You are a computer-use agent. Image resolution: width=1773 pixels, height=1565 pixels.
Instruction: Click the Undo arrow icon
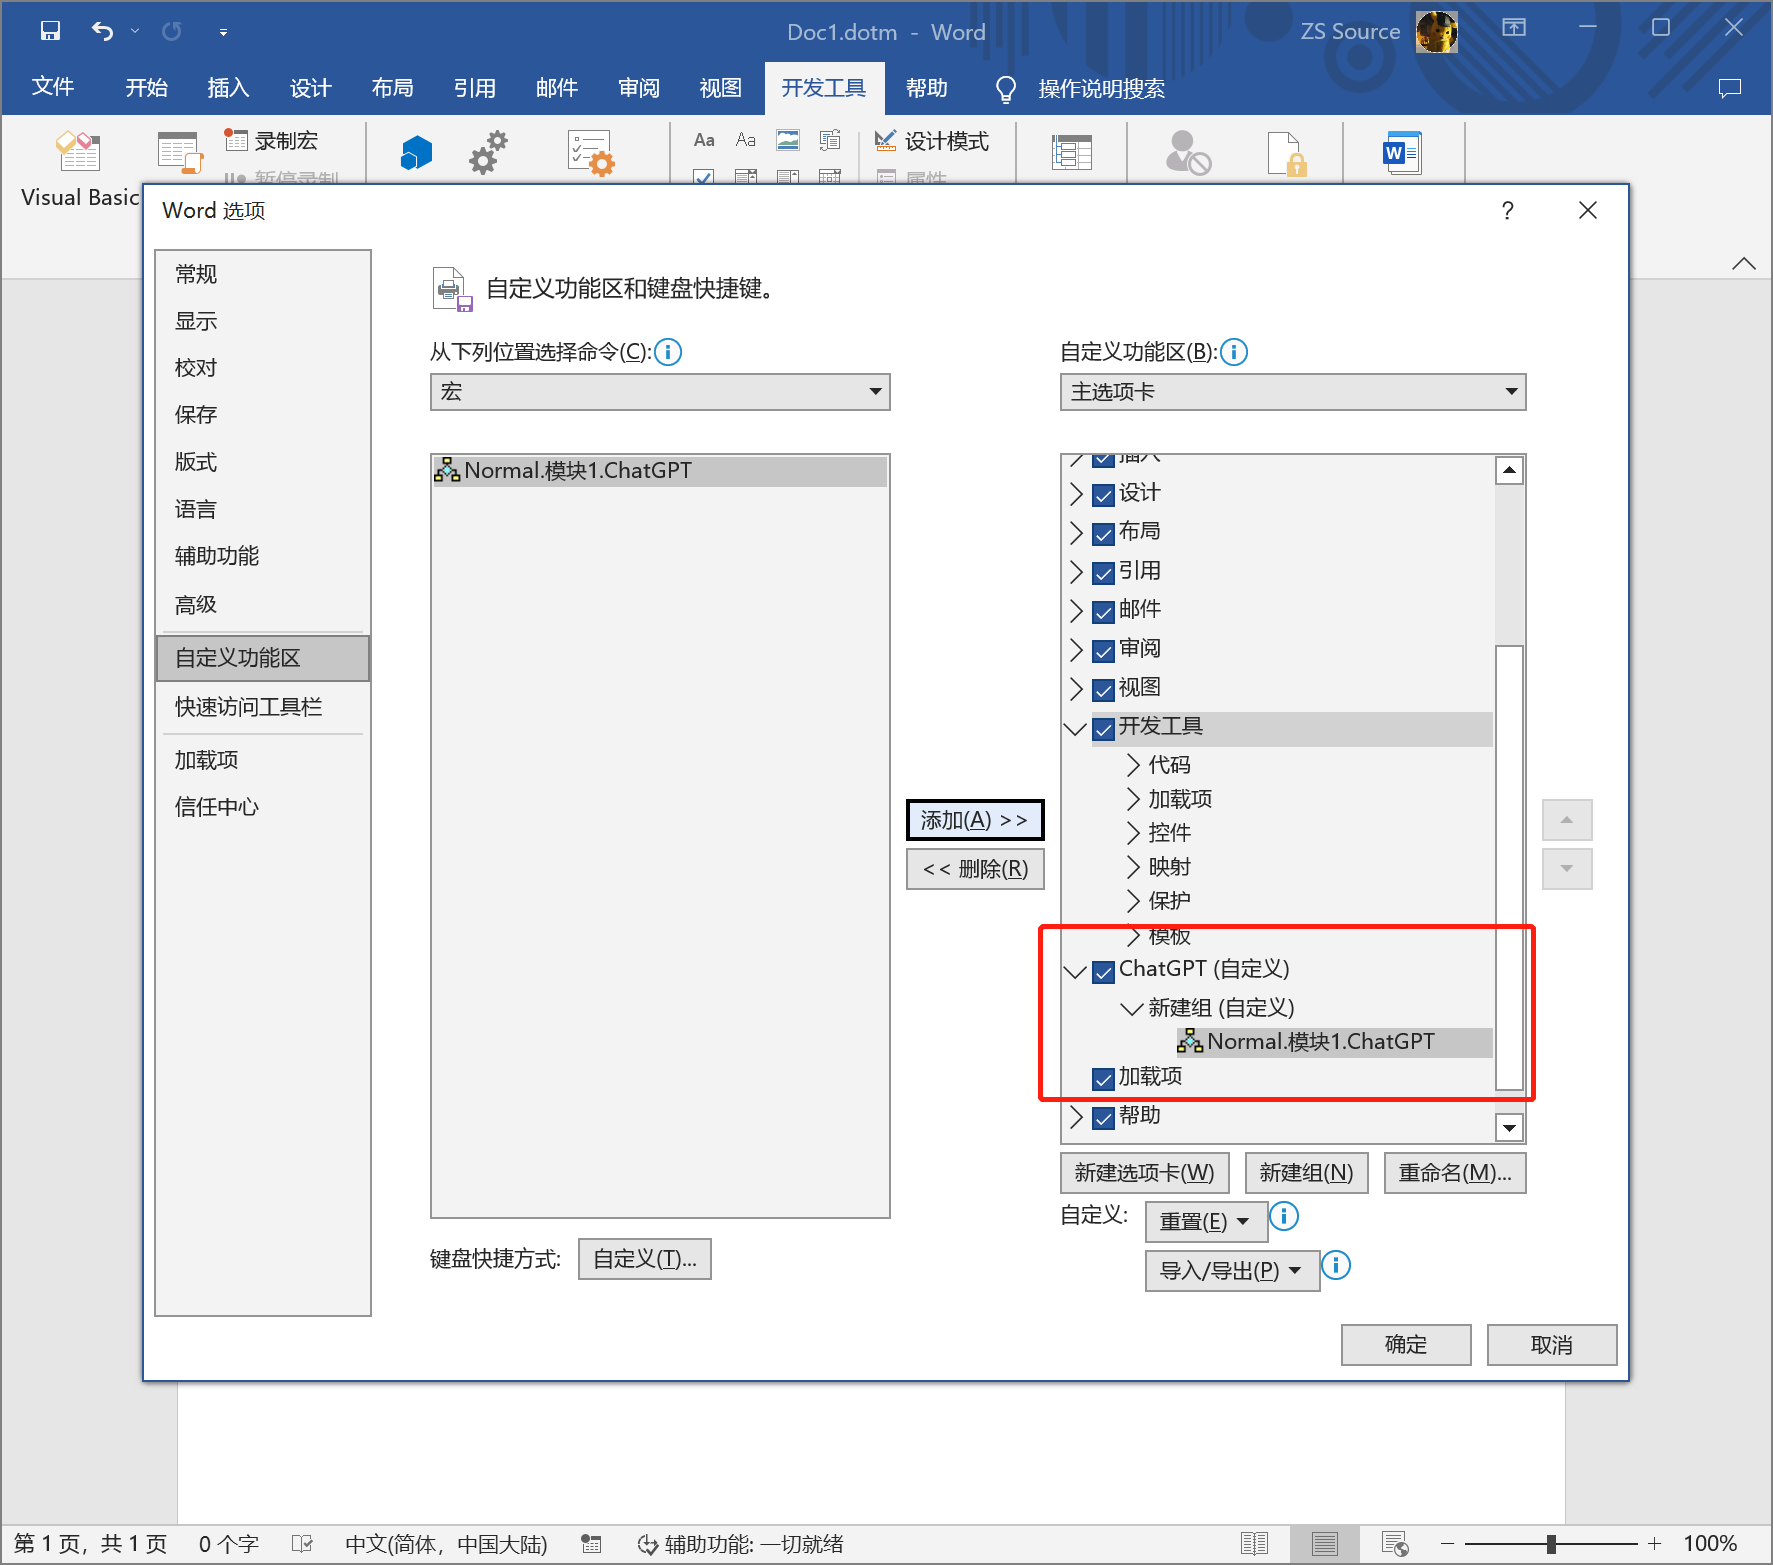point(102,31)
